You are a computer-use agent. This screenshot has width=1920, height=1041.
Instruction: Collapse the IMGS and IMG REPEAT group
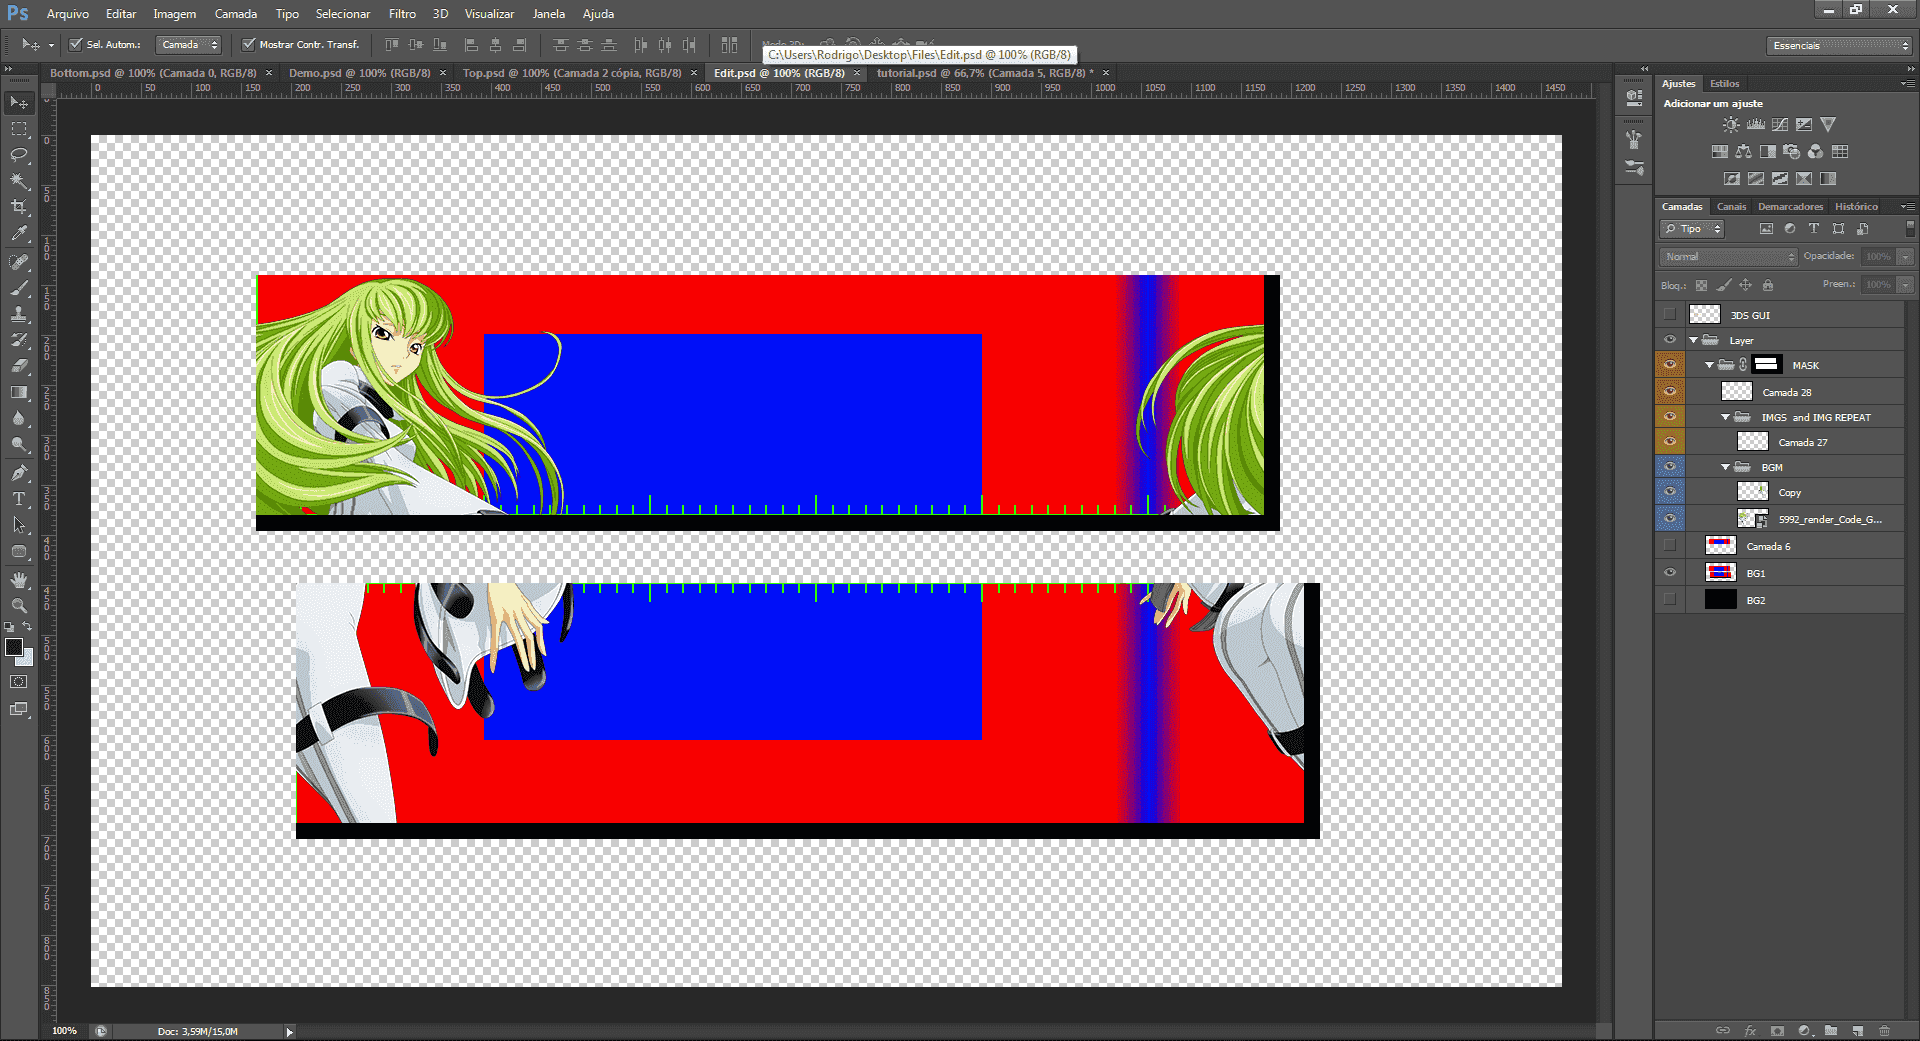tap(1725, 417)
